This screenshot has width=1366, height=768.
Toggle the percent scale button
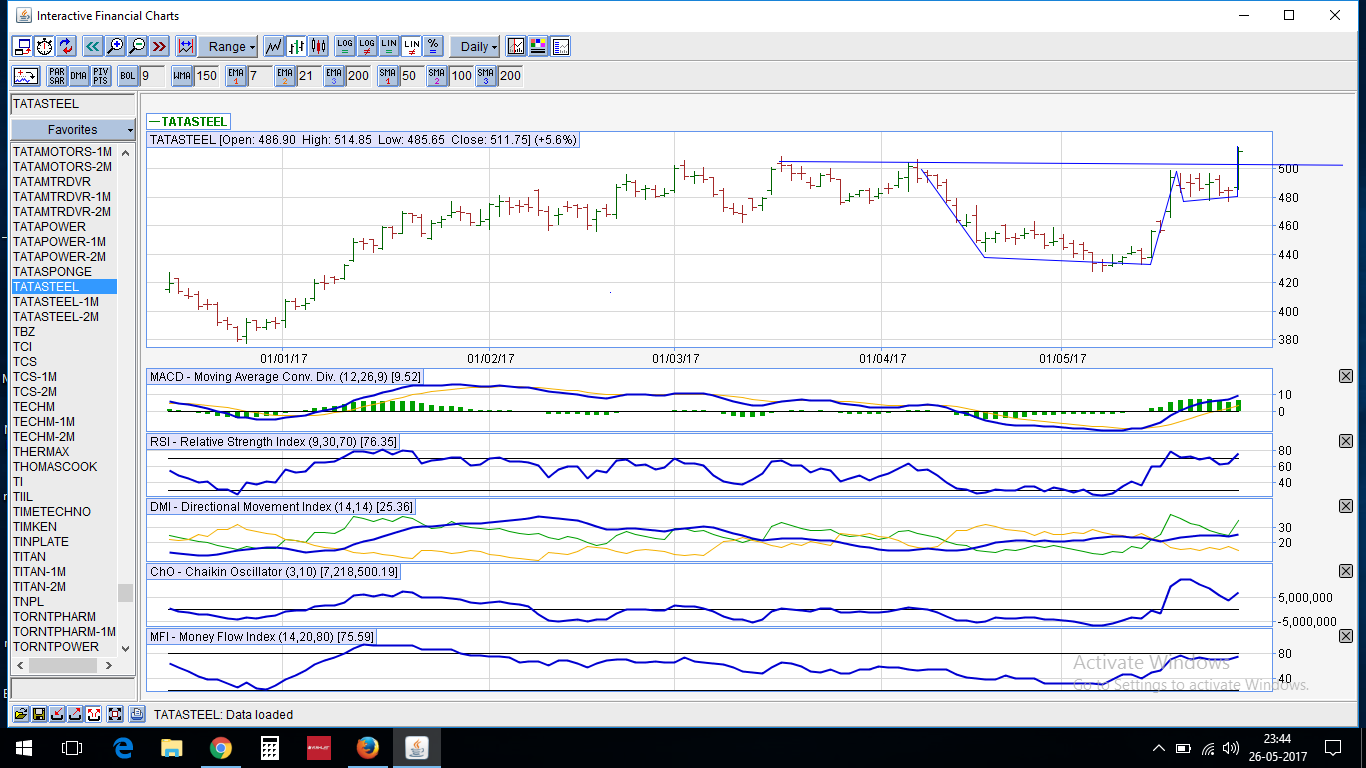coord(433,46)
